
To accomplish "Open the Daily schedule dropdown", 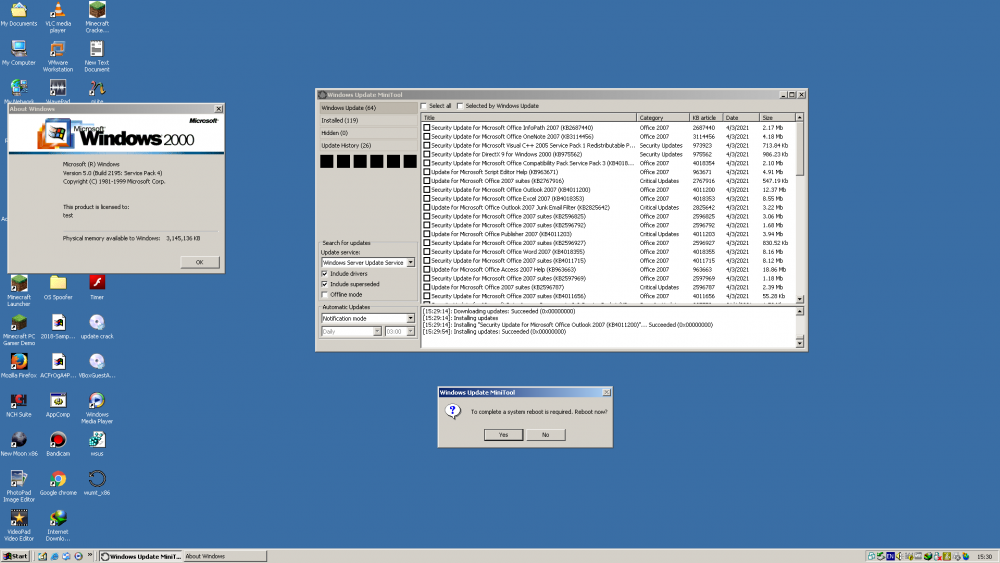I will [x=377, y=332].
